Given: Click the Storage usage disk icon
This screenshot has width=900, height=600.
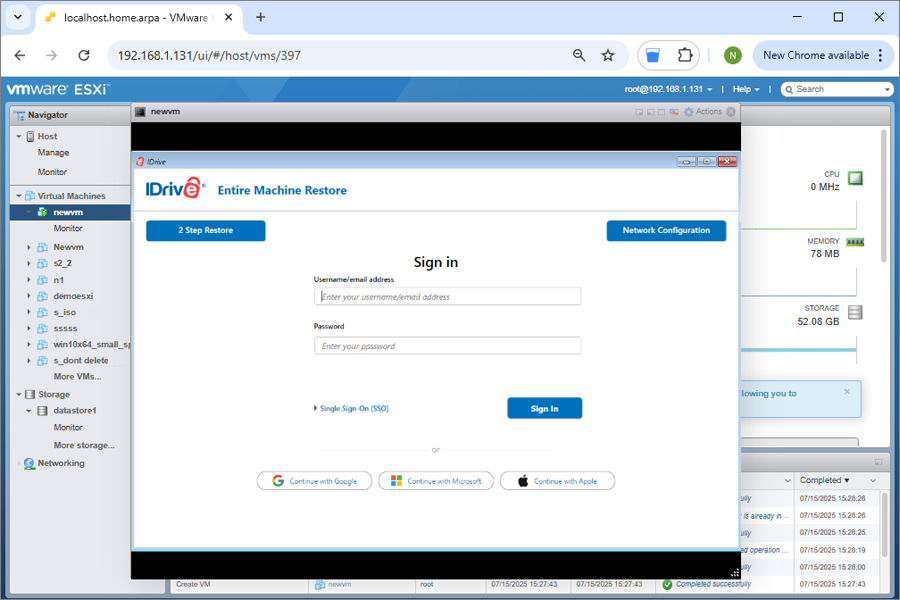Looking at the screenshot, I should tap(855, 312).
